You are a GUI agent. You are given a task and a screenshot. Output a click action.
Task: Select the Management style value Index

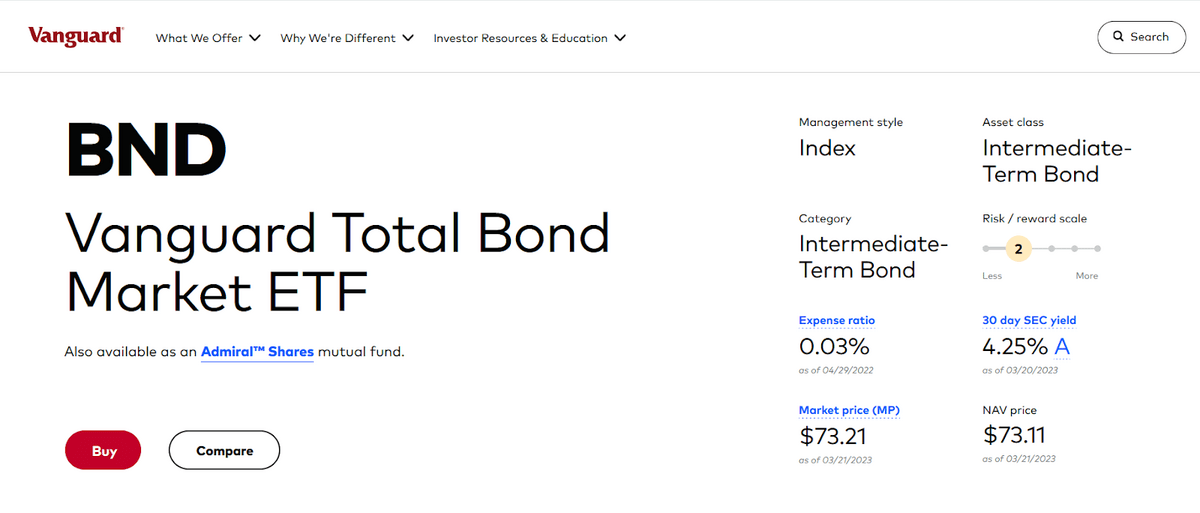(x=828, y=148)
